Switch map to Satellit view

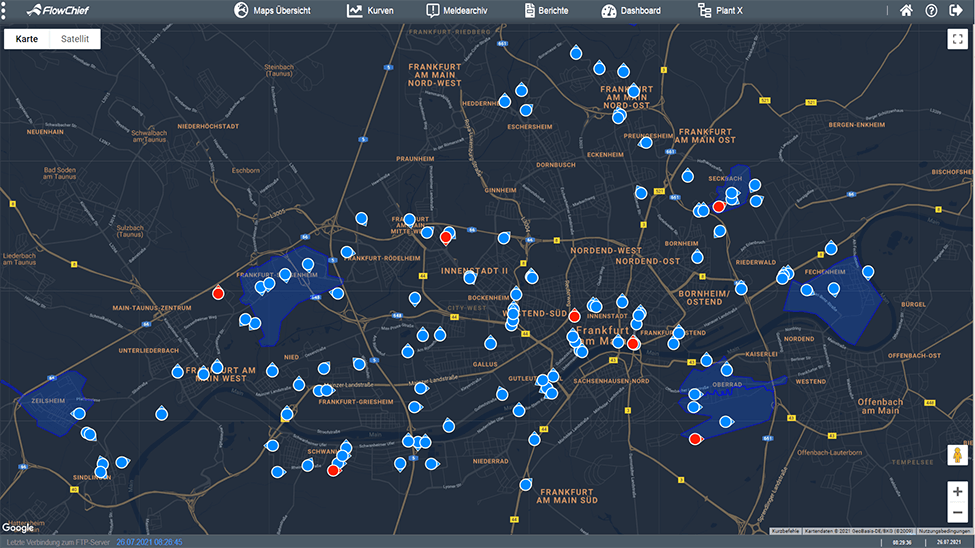tap(75, 39)
